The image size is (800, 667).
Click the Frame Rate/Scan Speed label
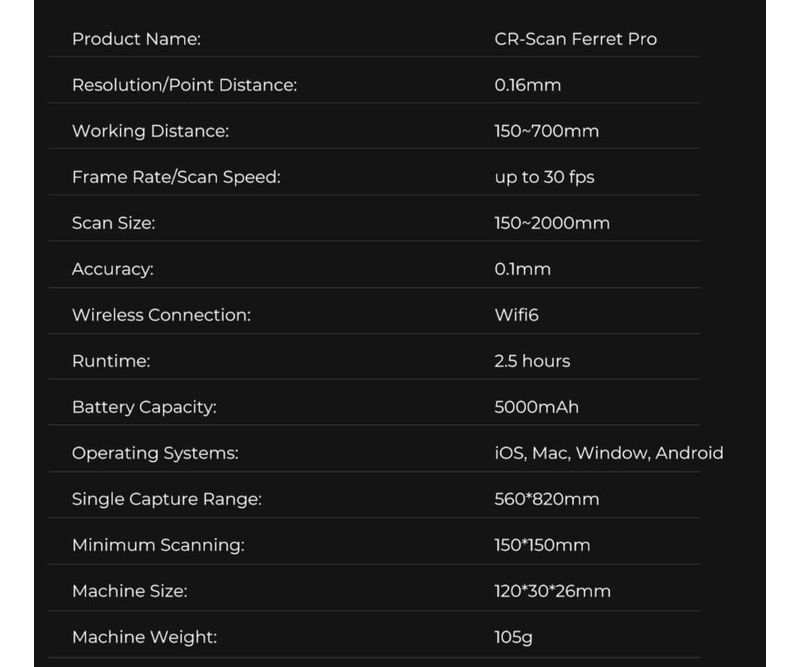[x=176, y=177]
